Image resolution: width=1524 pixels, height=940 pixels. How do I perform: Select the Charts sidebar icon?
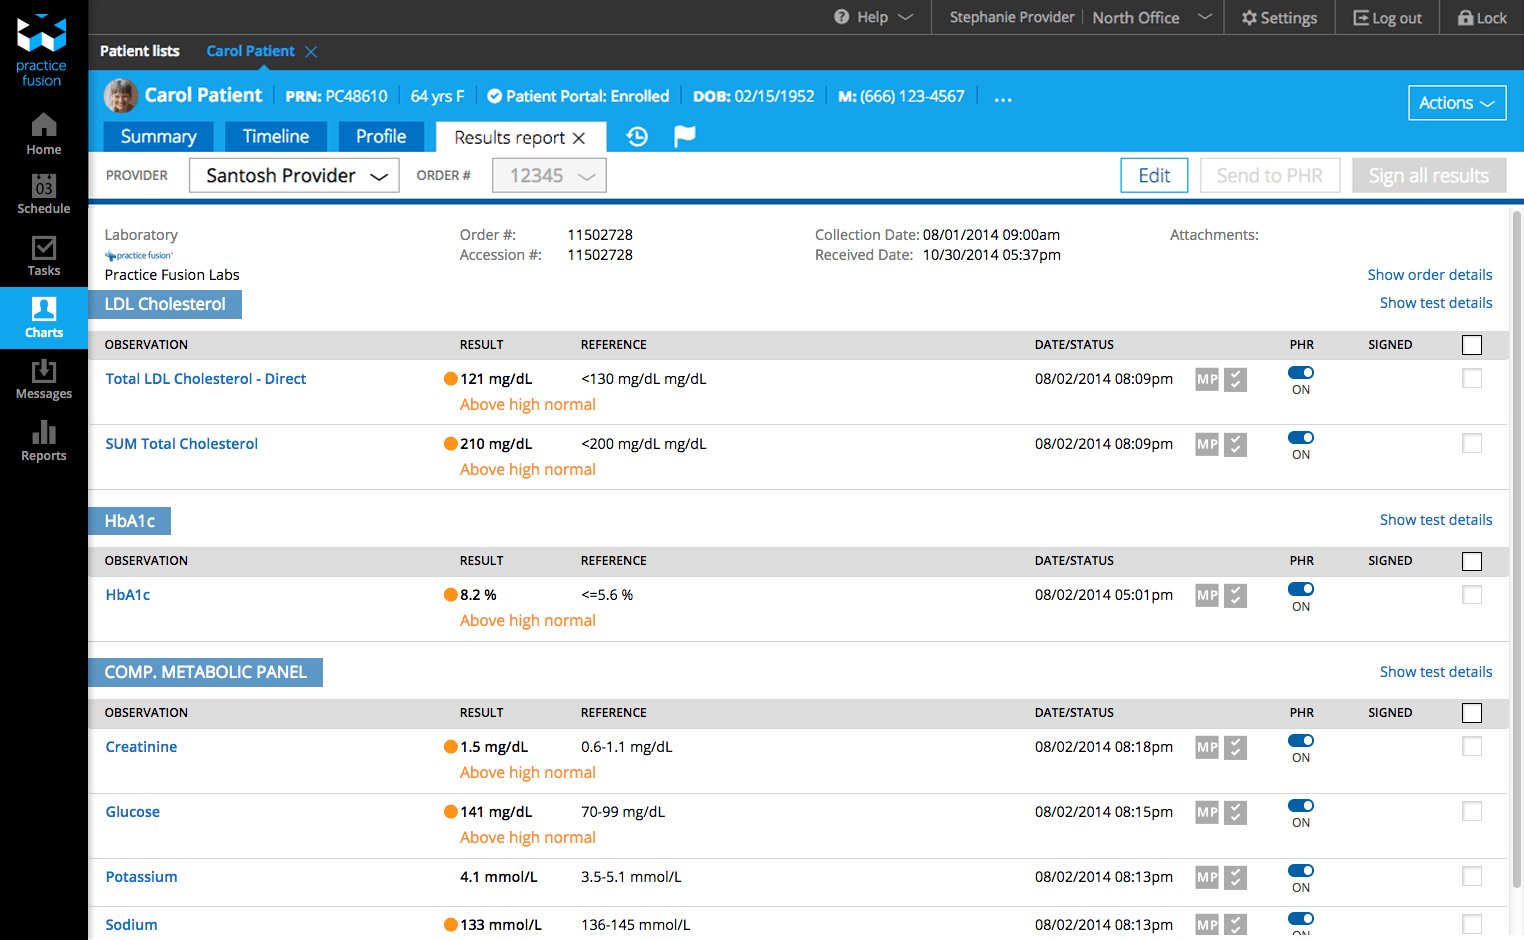pos(44,318)
